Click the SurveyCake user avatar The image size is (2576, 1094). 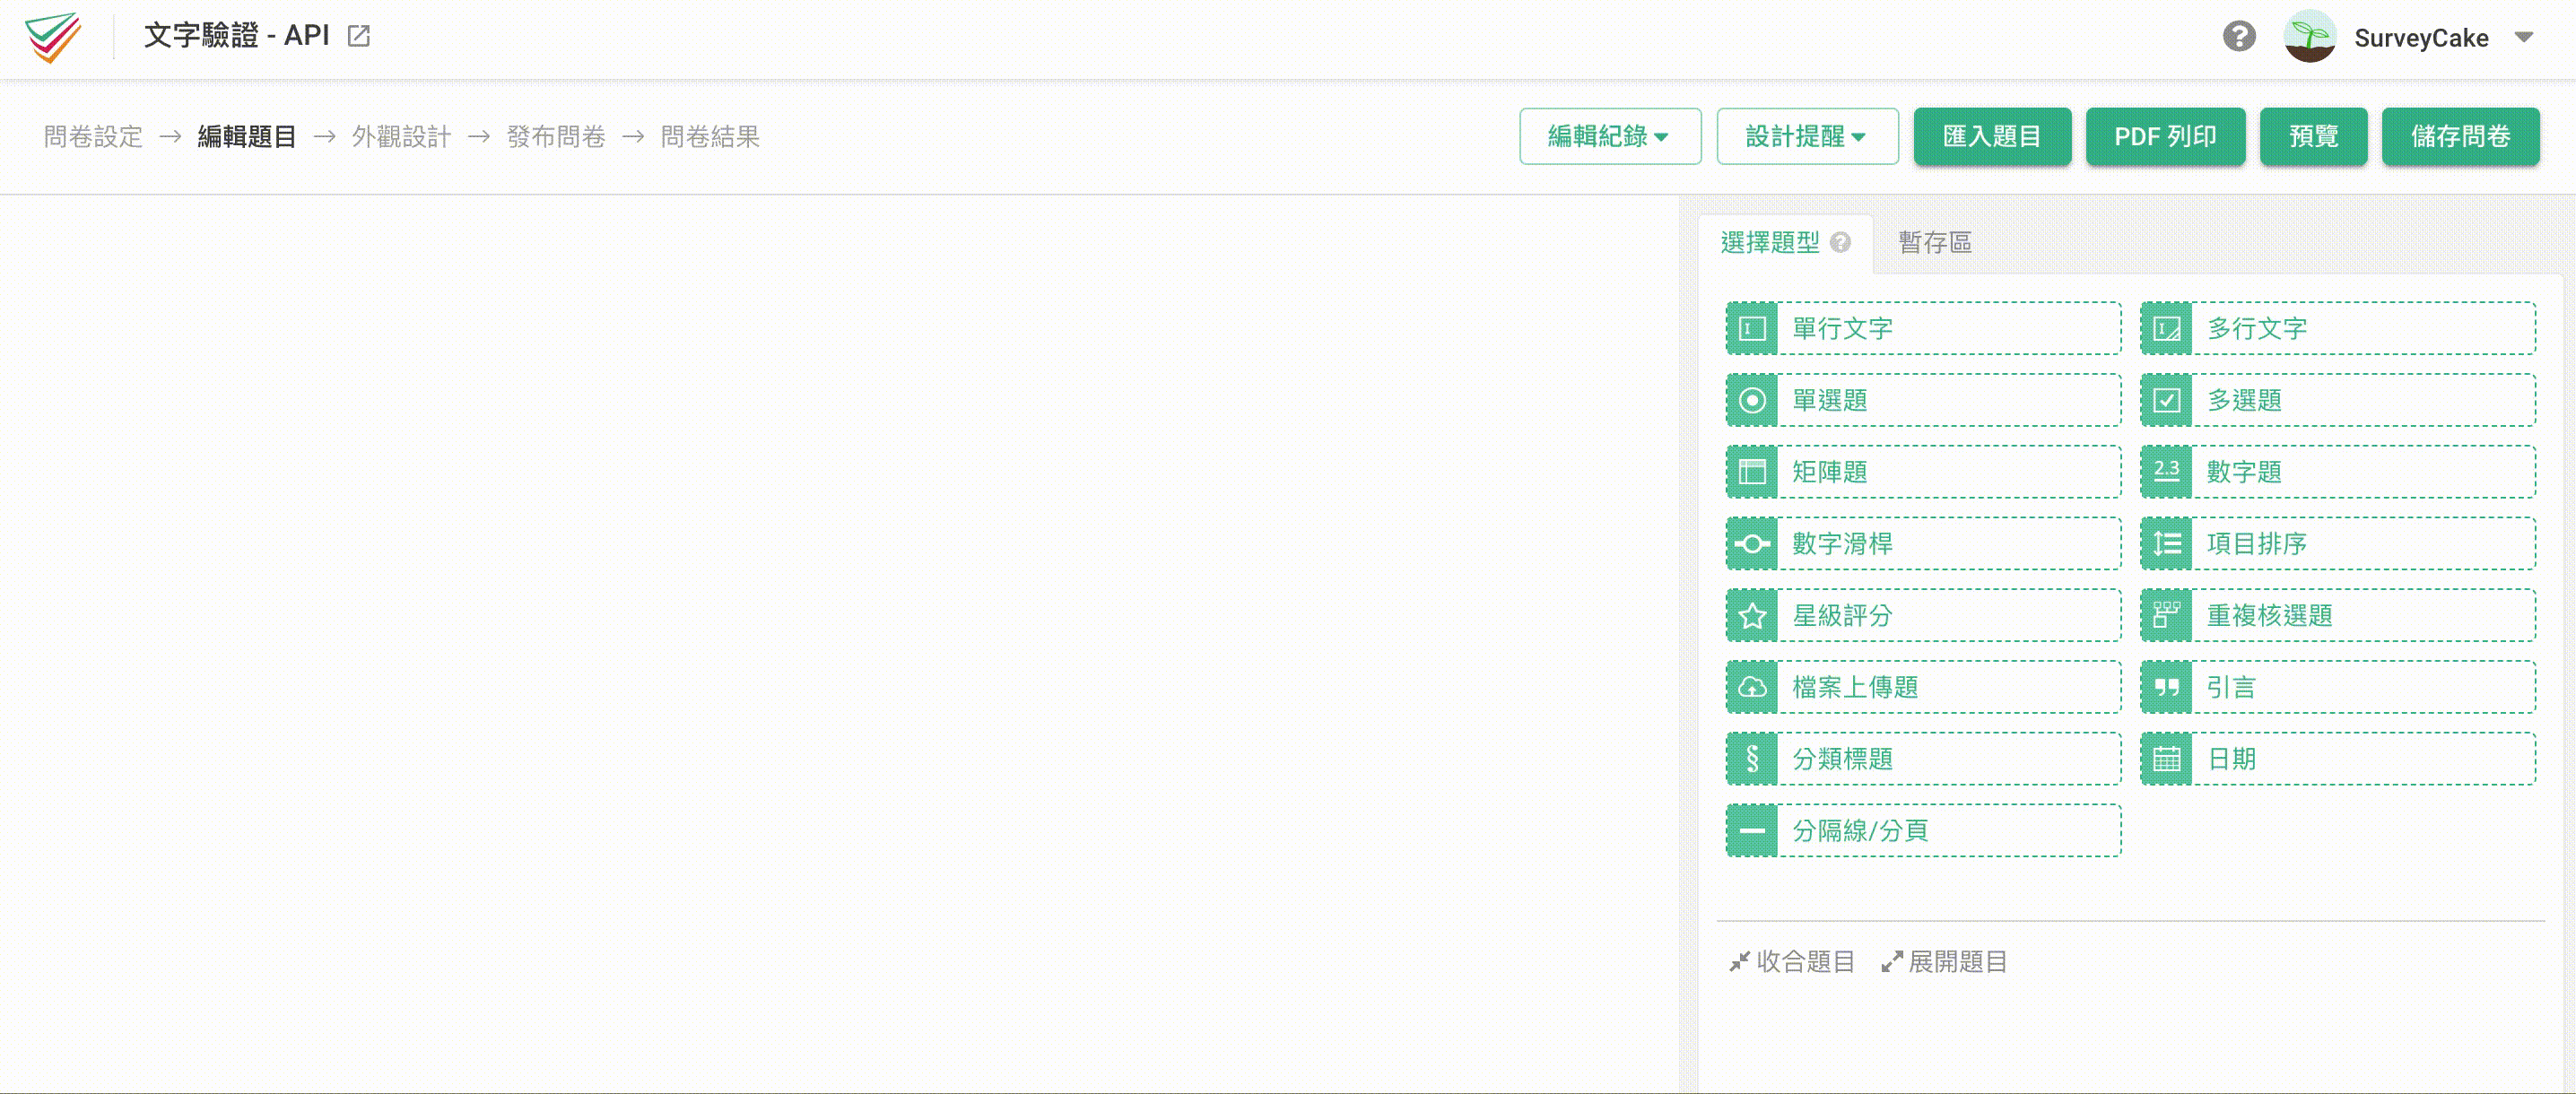pos(2309,37)
